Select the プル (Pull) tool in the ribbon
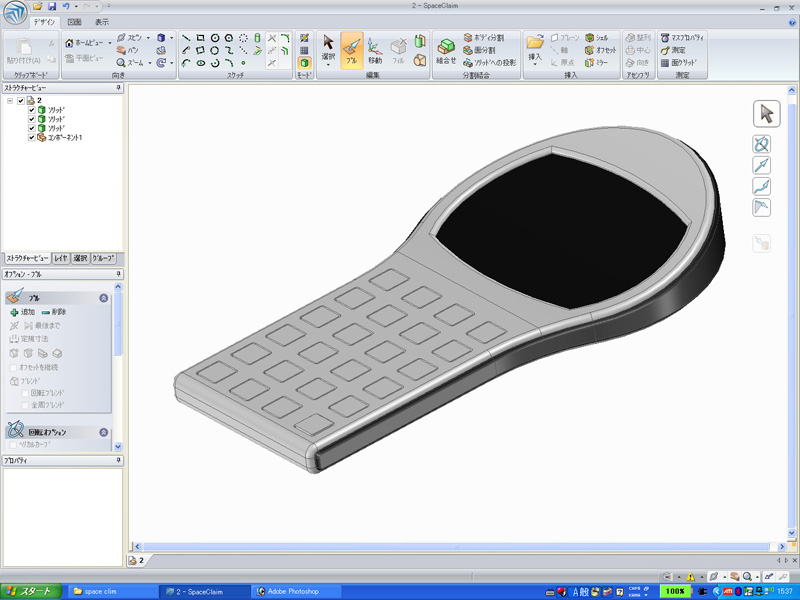The image size is (800, 600). click(351, 50)
